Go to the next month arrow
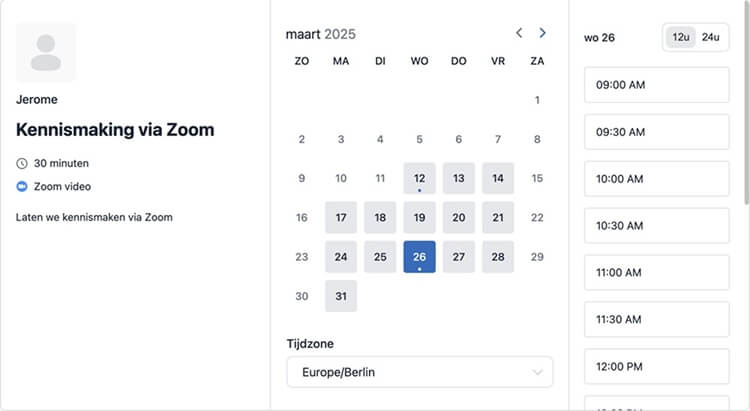Screen dimensions: 750x411 pyautogui.click(x=542, y=33)
